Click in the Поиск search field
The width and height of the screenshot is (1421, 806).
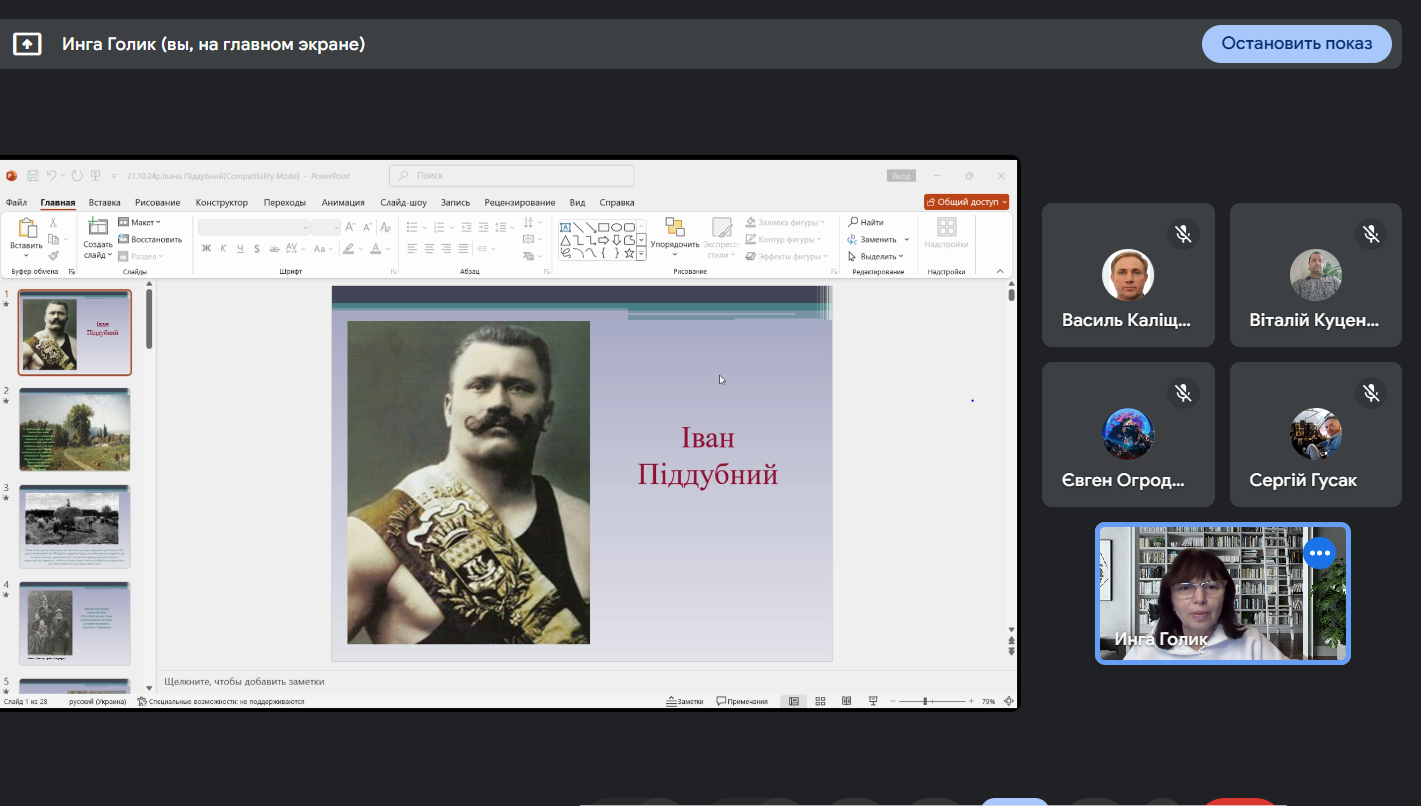click(511, 176)
